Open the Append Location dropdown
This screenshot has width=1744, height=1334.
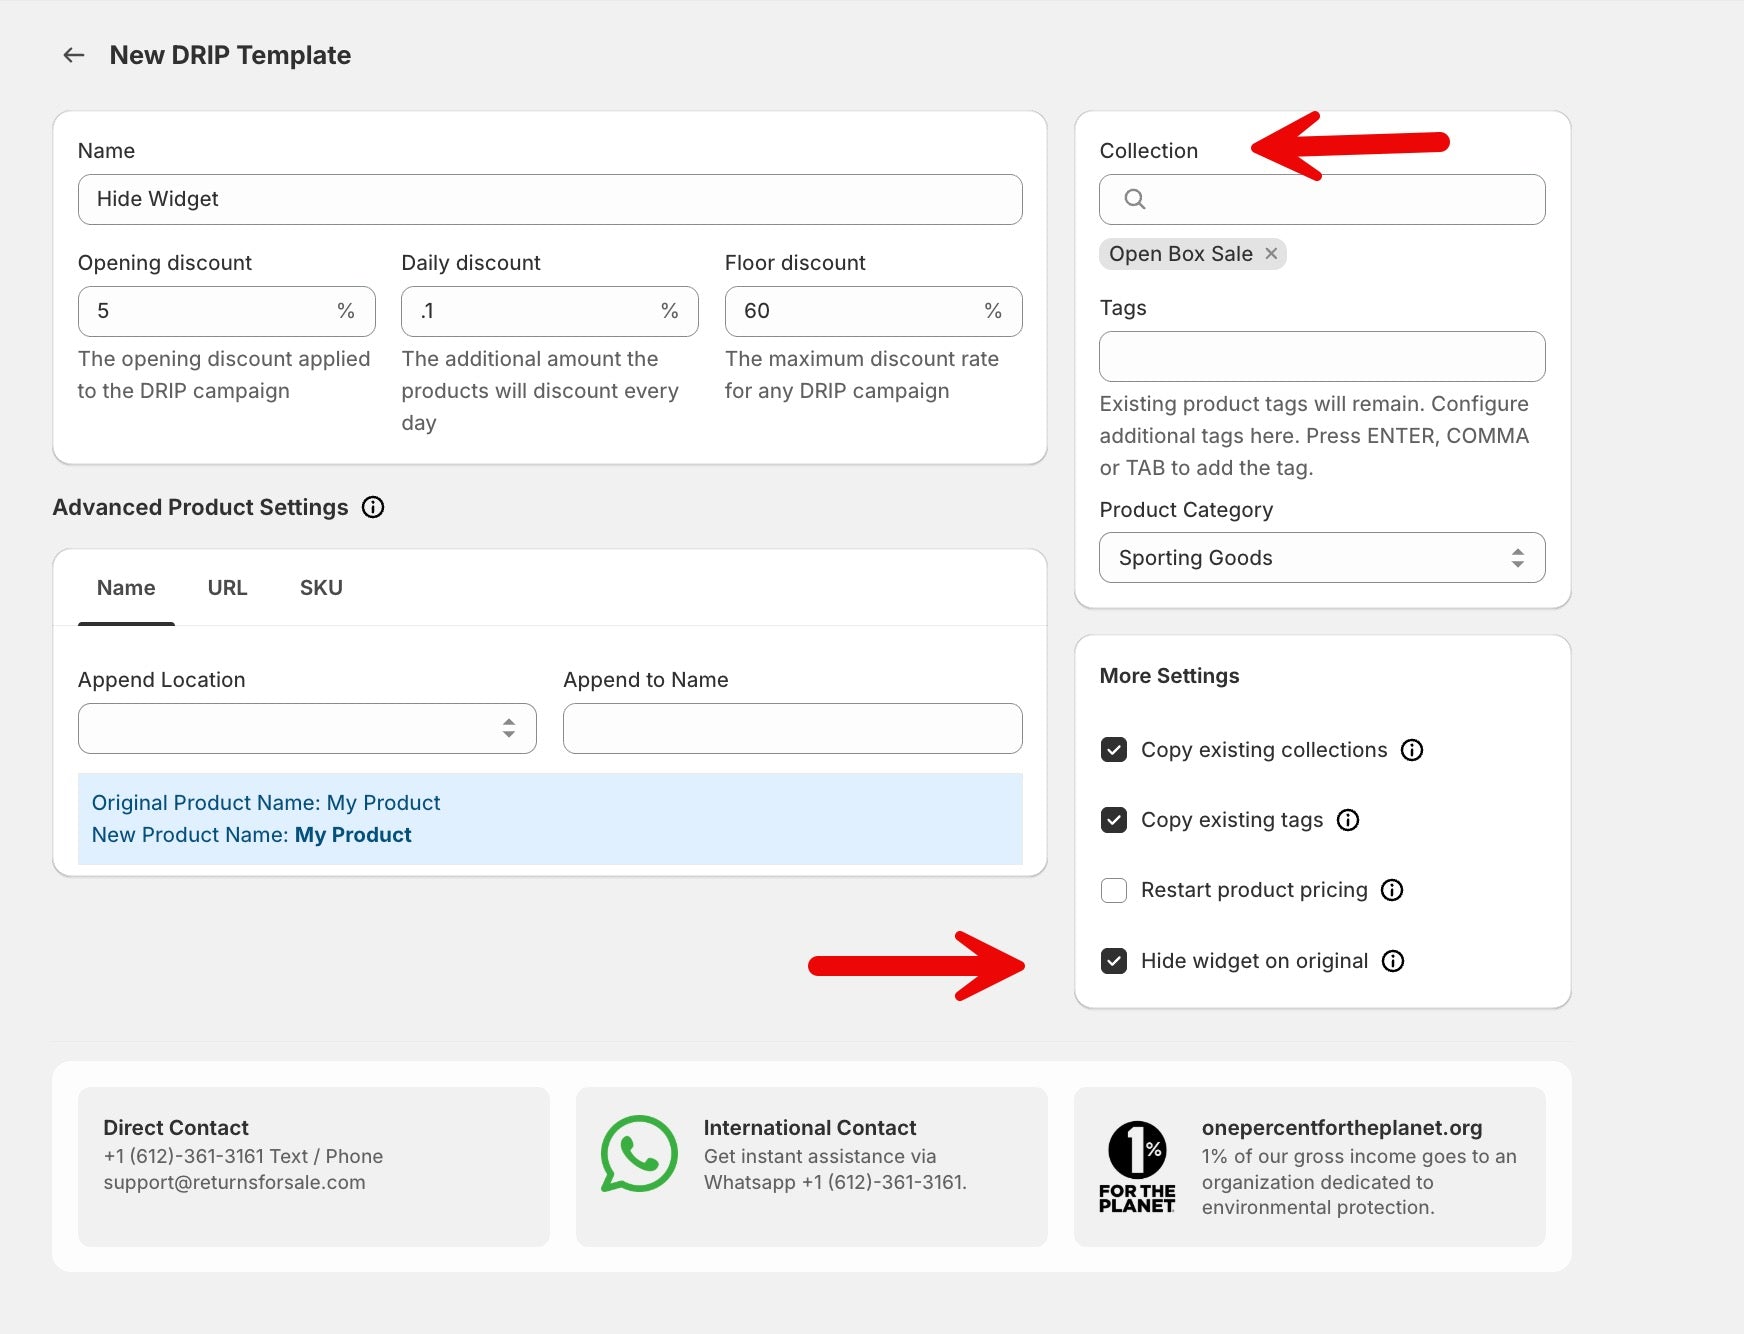(x=307, y=728)
